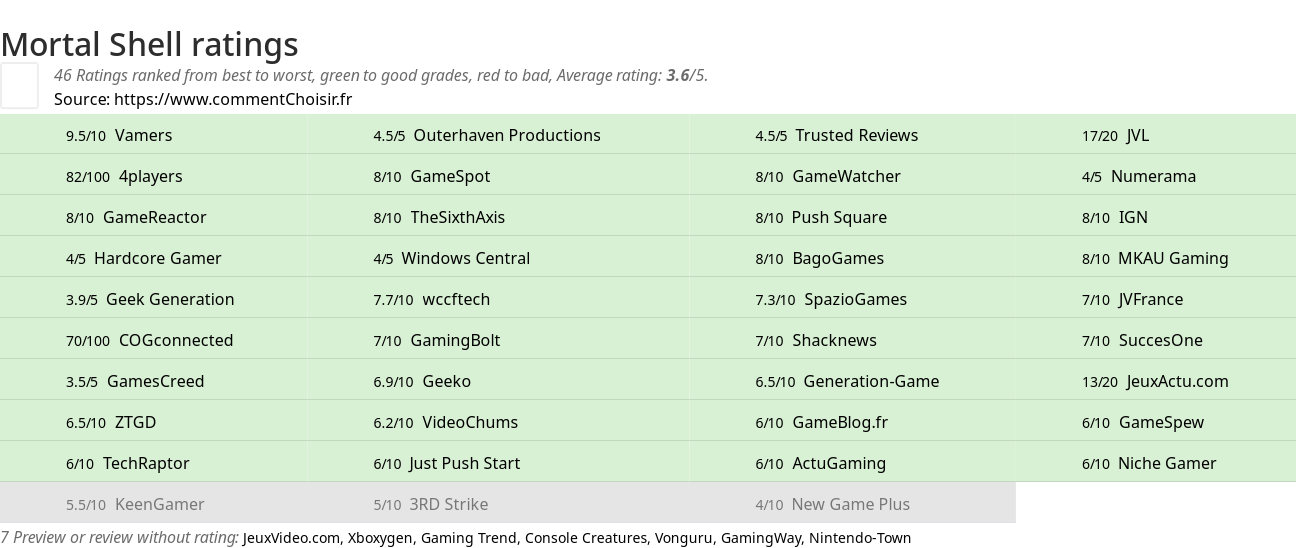Select TheSixthAxis 8/10 entry
This screenshot has width=1296, height=548.
click(x=439, y=217)
